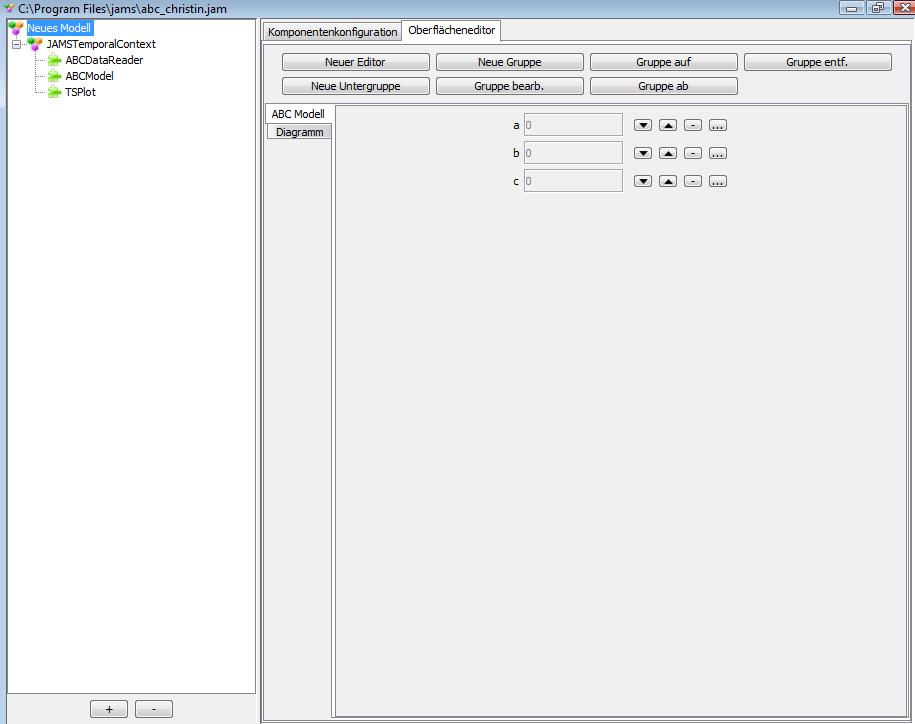Image resolution: width=915 pixels, height=724 pixels.
Task: Click the input field for parameter b
Action: pos(573,153)
